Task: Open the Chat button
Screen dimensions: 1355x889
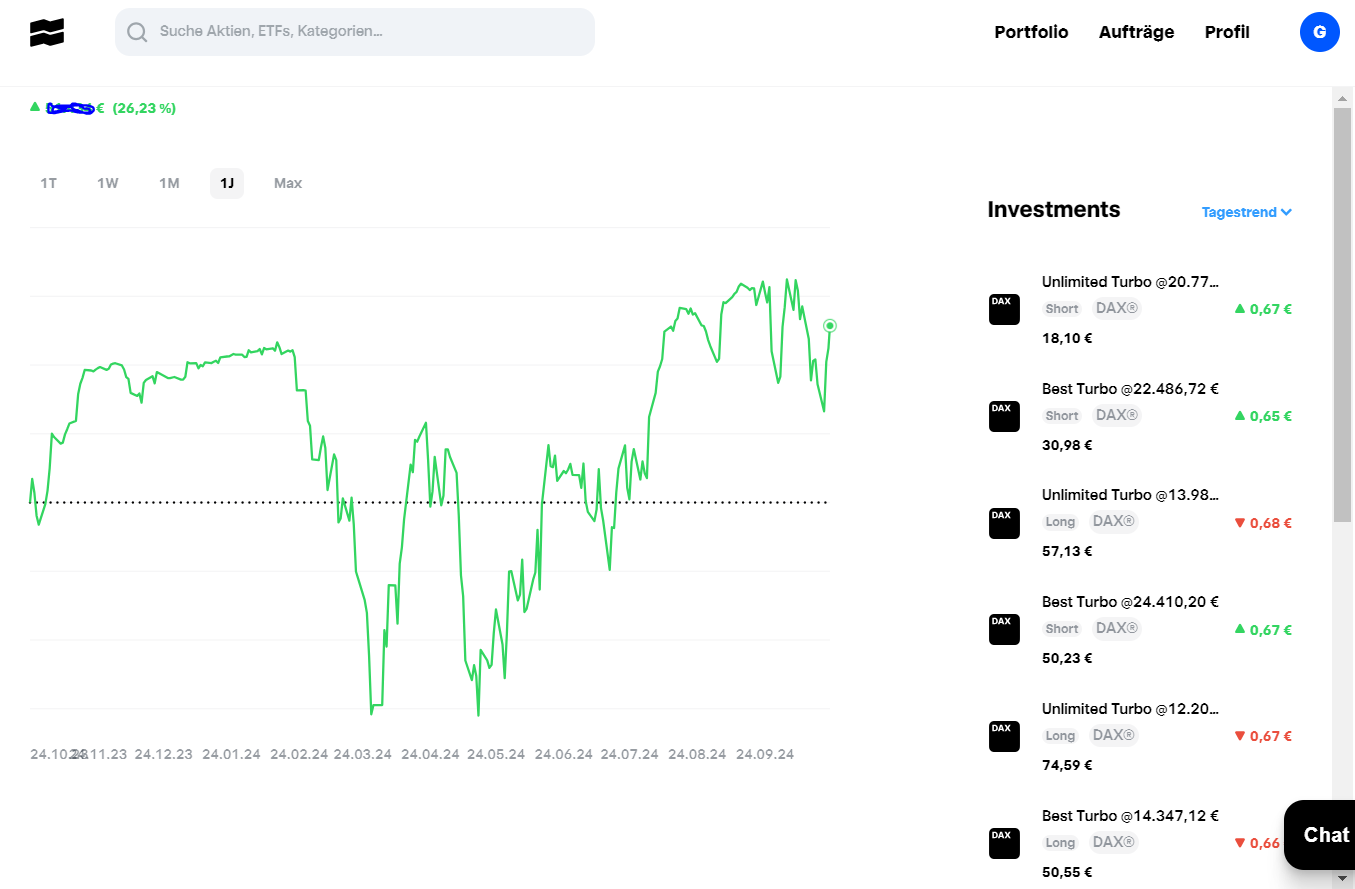Action: [1326, 835]
